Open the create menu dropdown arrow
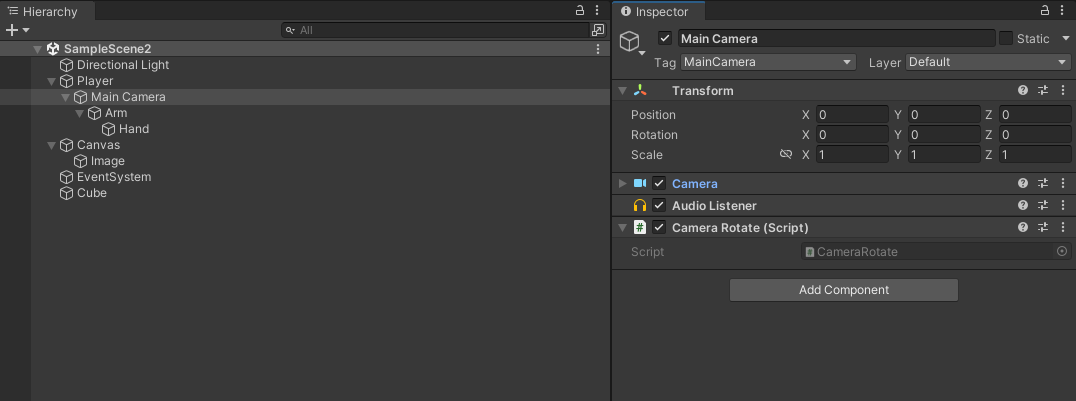Image resolution: width=1076 pixels, height=401 pixels. click(26, 30)
